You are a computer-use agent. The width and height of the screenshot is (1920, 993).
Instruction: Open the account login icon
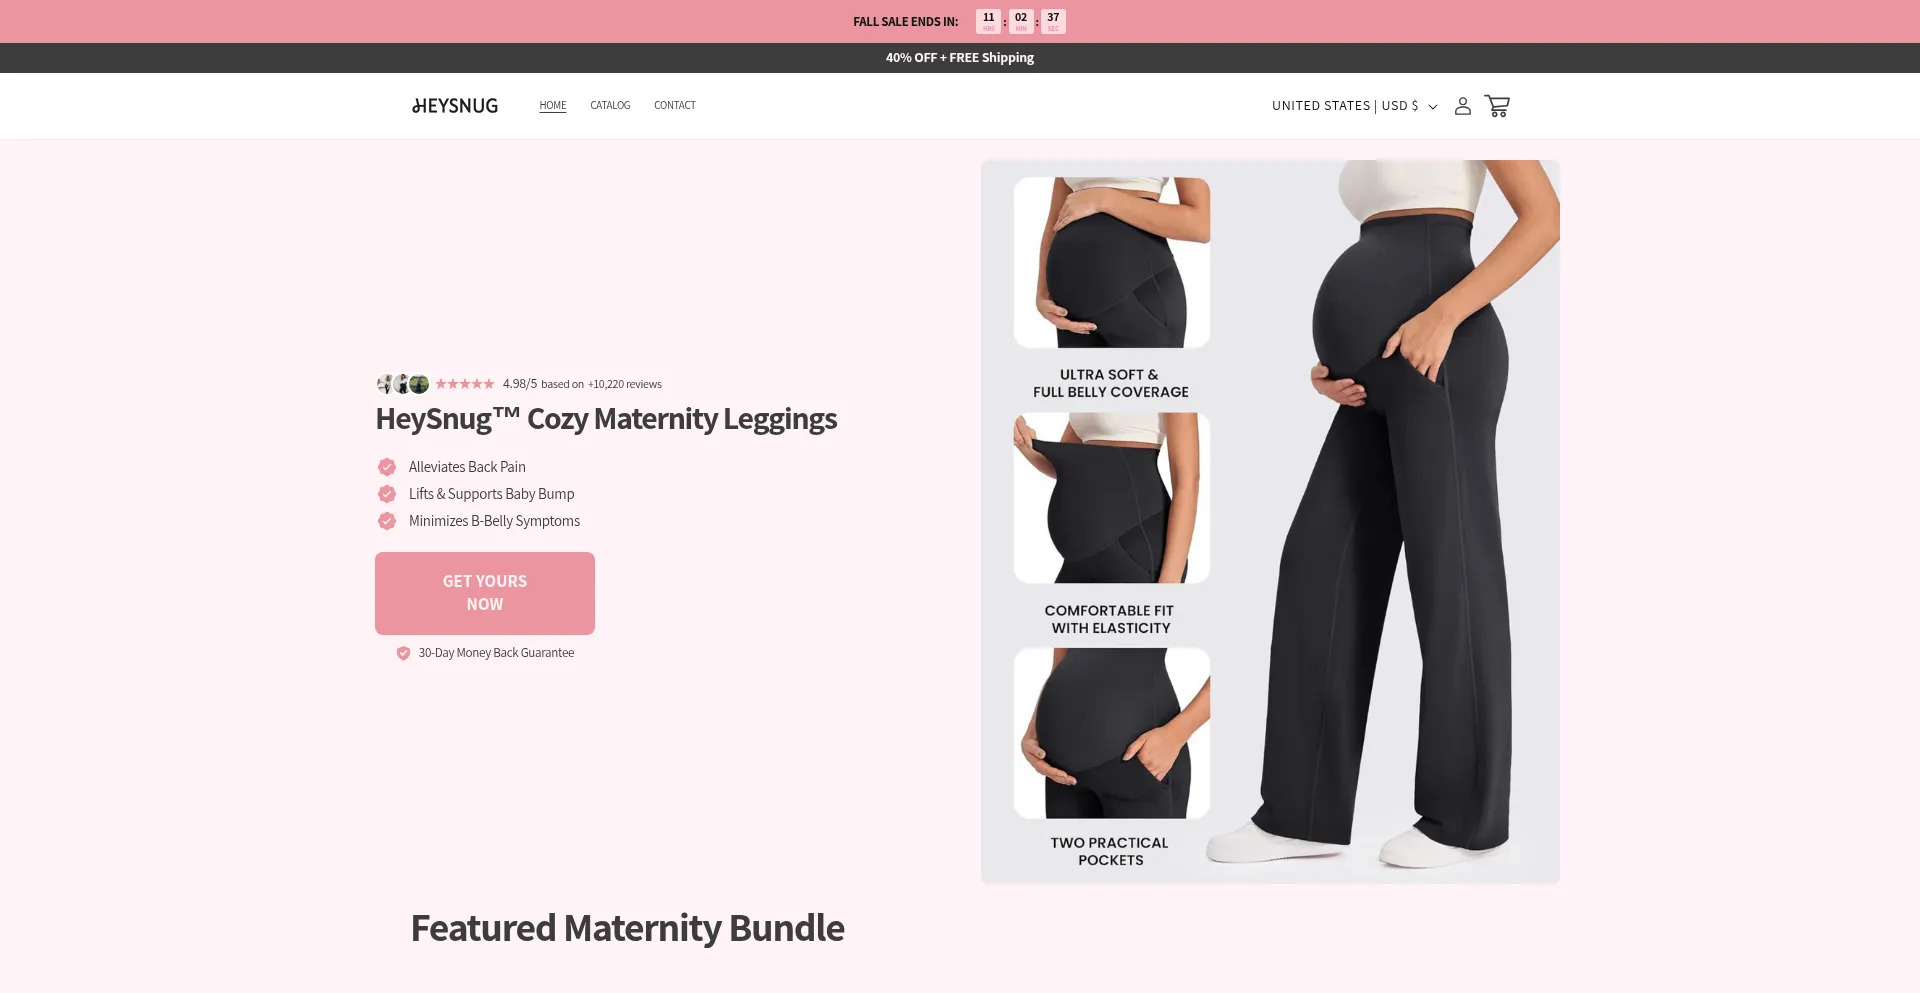click(x=1462, y=106)
